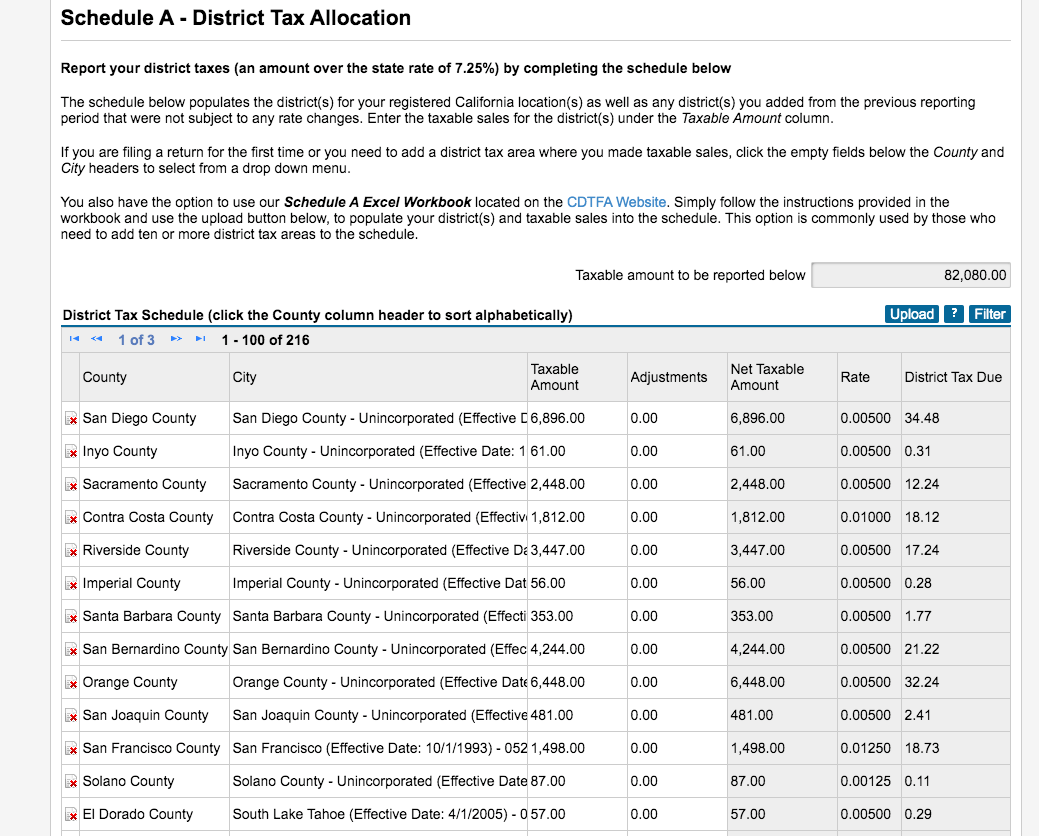Go to the previous page of schedule

click(x=97, y=339)
